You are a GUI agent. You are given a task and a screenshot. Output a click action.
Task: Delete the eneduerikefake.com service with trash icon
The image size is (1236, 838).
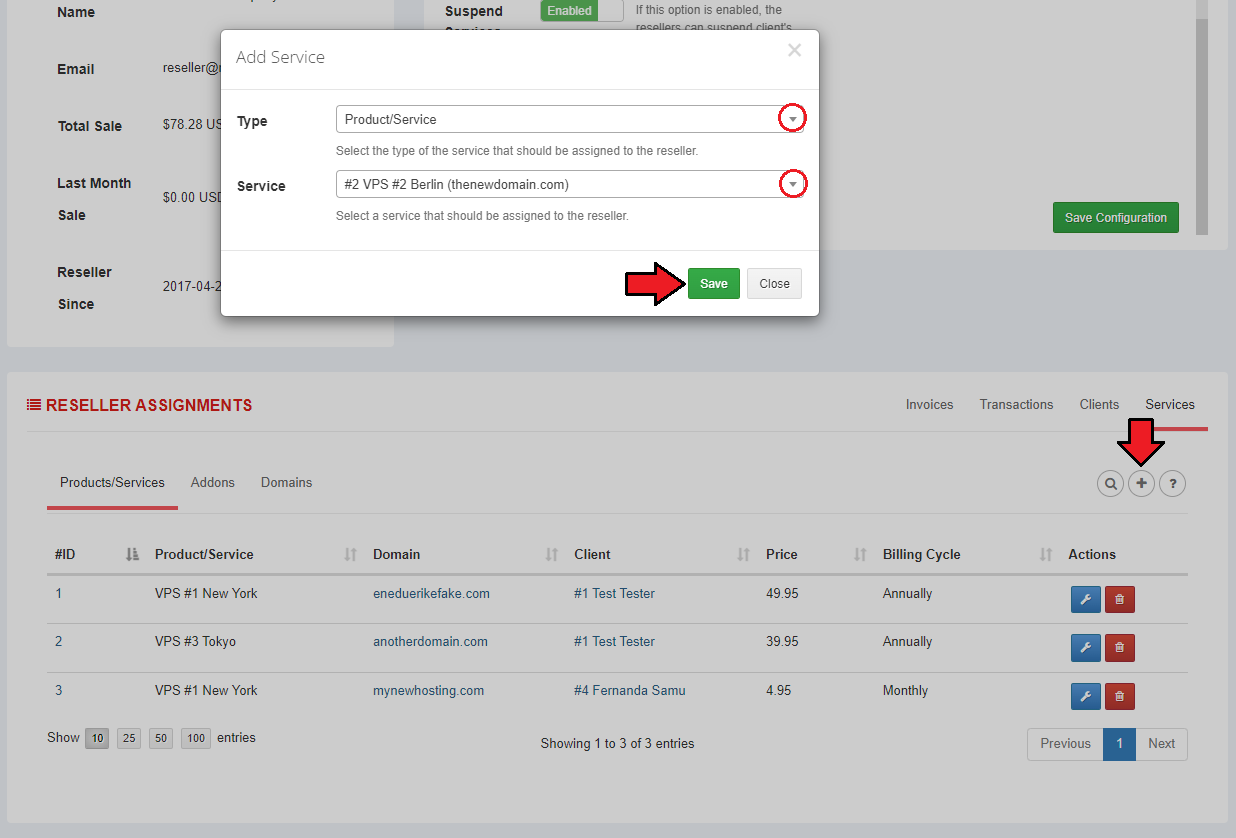click(1119, 599)
